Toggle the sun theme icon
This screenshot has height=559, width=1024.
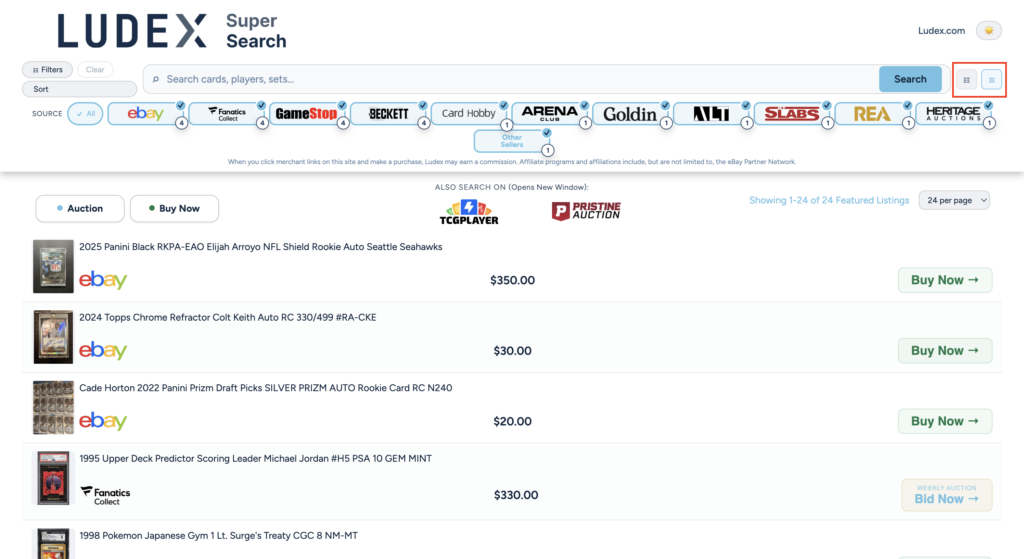click(x=989, y=31)
